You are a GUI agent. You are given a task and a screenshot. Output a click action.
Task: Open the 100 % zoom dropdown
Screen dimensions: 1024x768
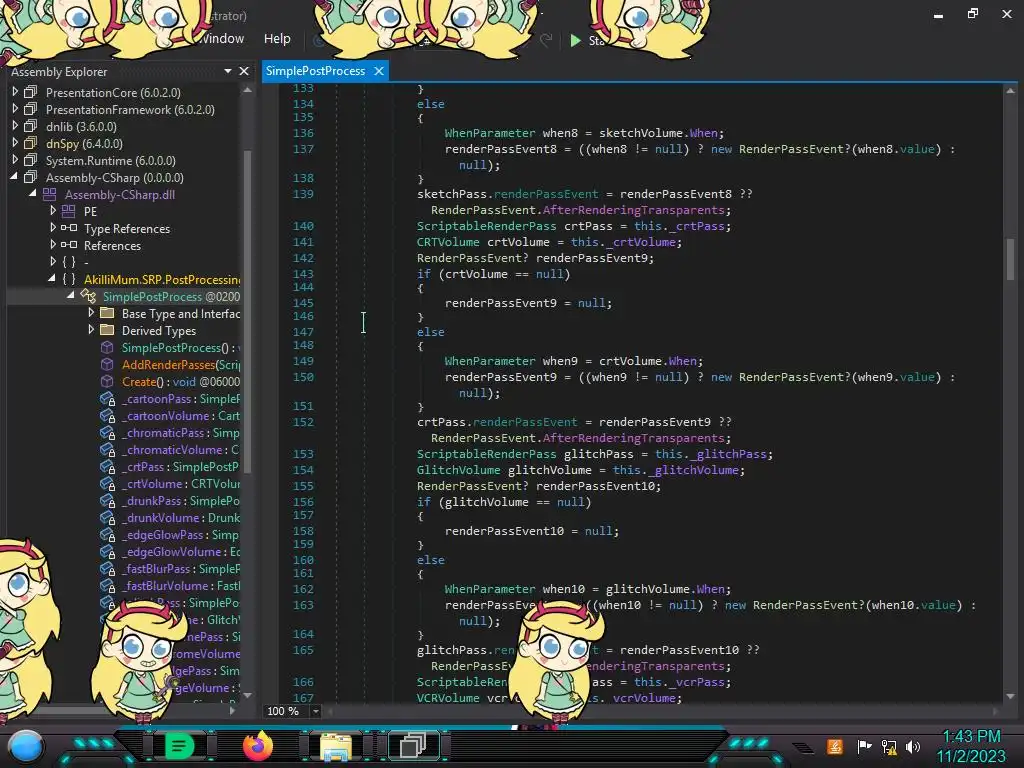[x=315, y=711]
